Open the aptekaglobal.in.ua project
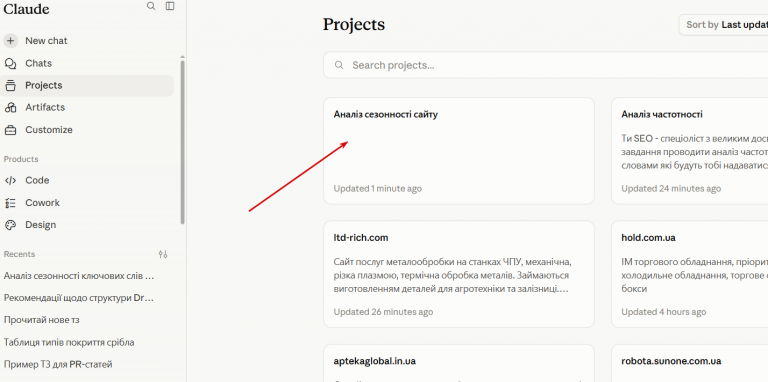The width and height of the screenshot is (768, 382). click(459, 363)
